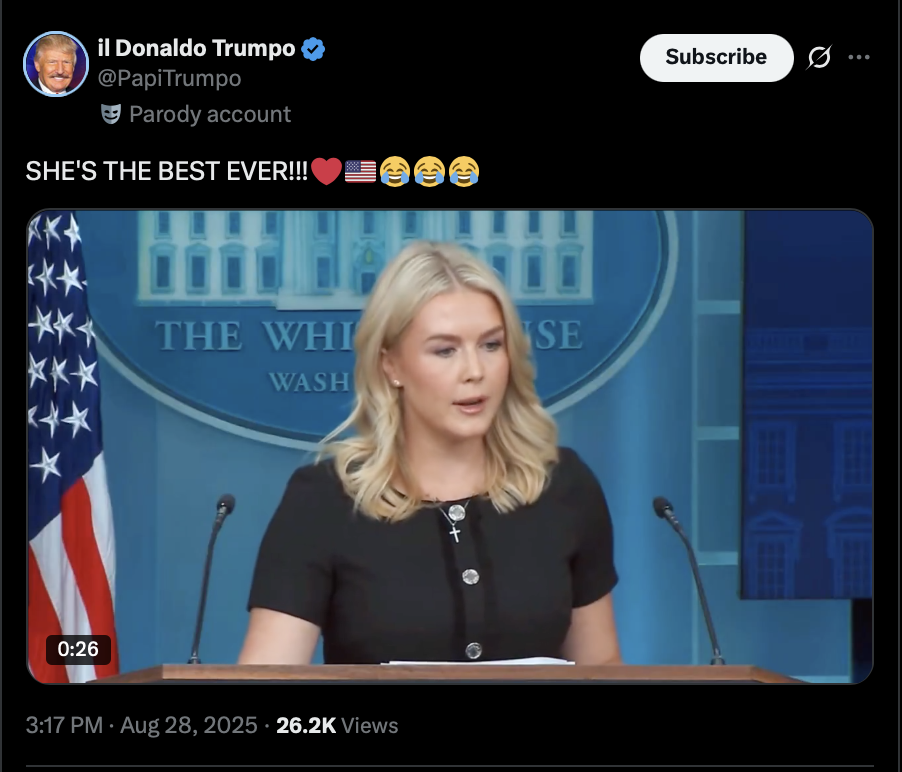Select the American flag emoji in tweet

coord(361,171)
